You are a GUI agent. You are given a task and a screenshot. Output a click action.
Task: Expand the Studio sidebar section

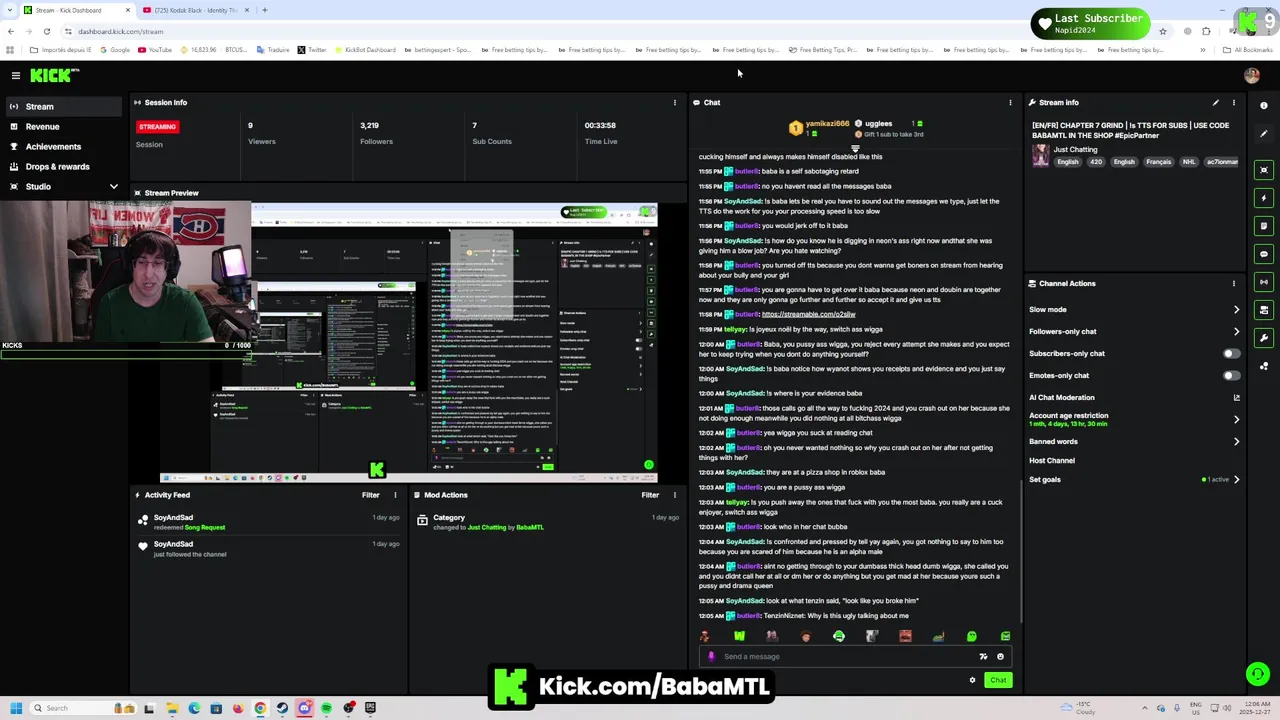[x=113, y=187]
